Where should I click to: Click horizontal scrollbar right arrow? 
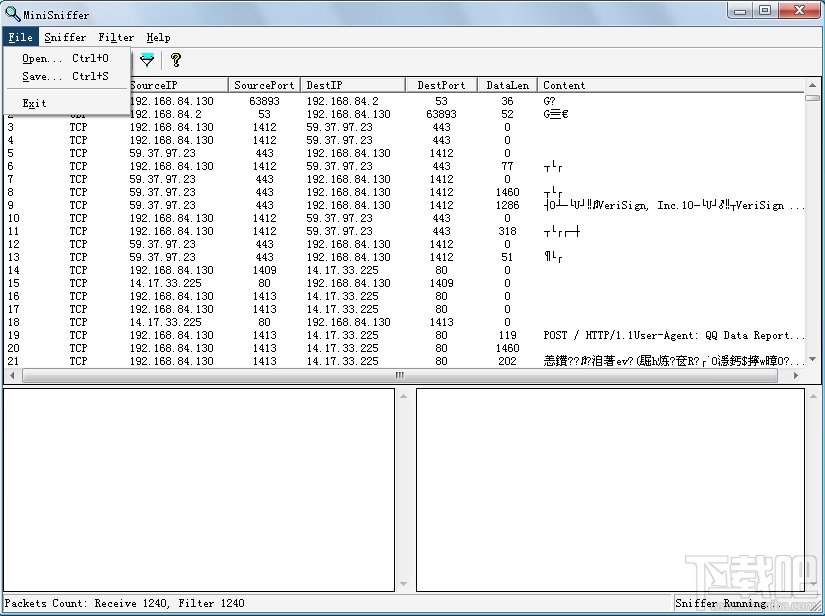point(796,376)
